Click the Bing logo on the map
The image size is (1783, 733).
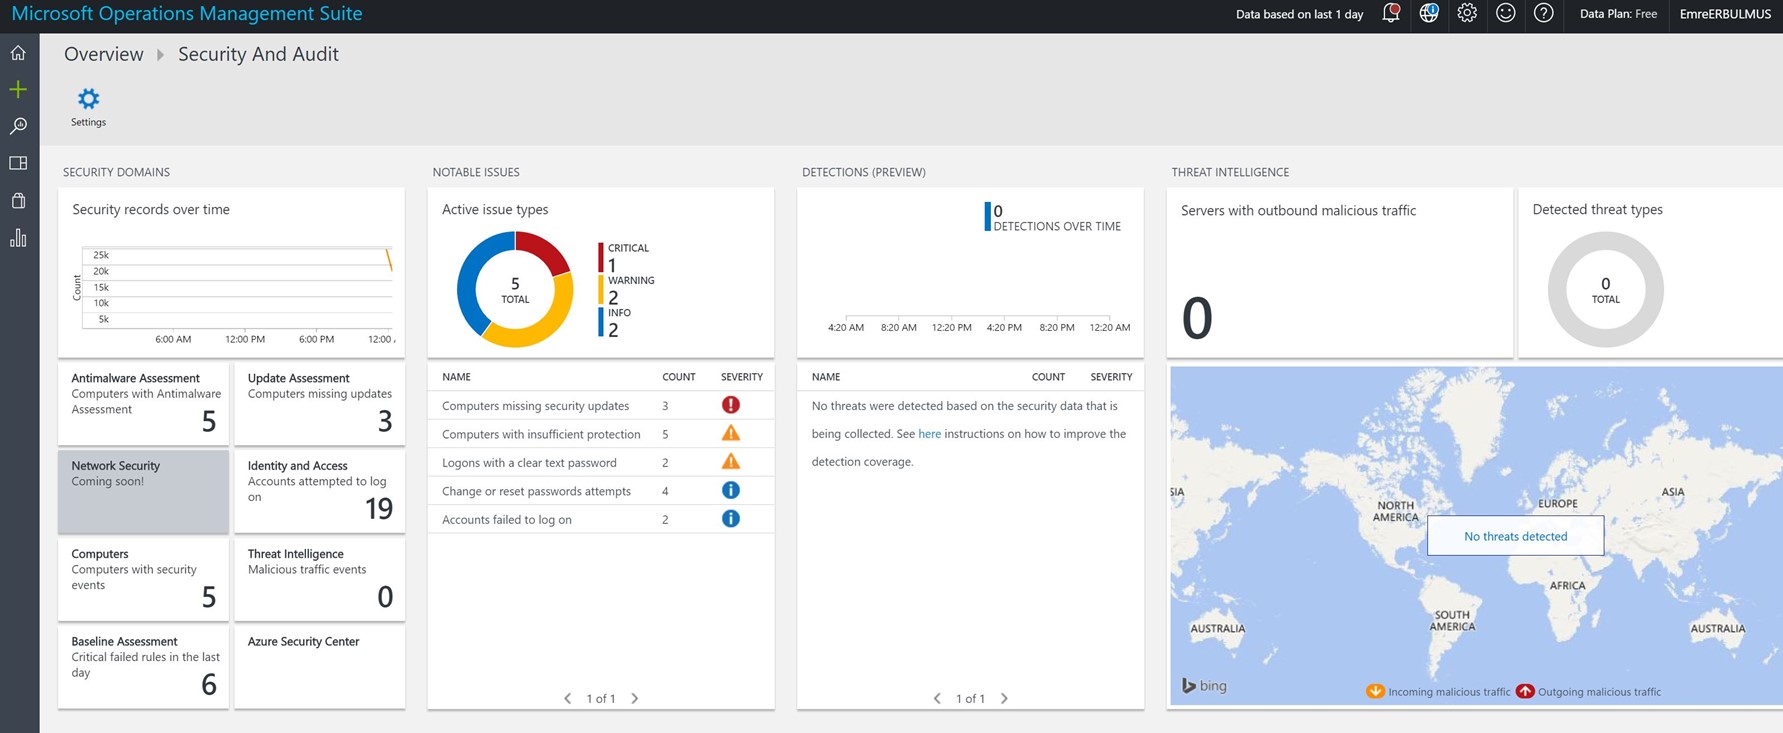pyautogui.click(x=1204, y=685)
